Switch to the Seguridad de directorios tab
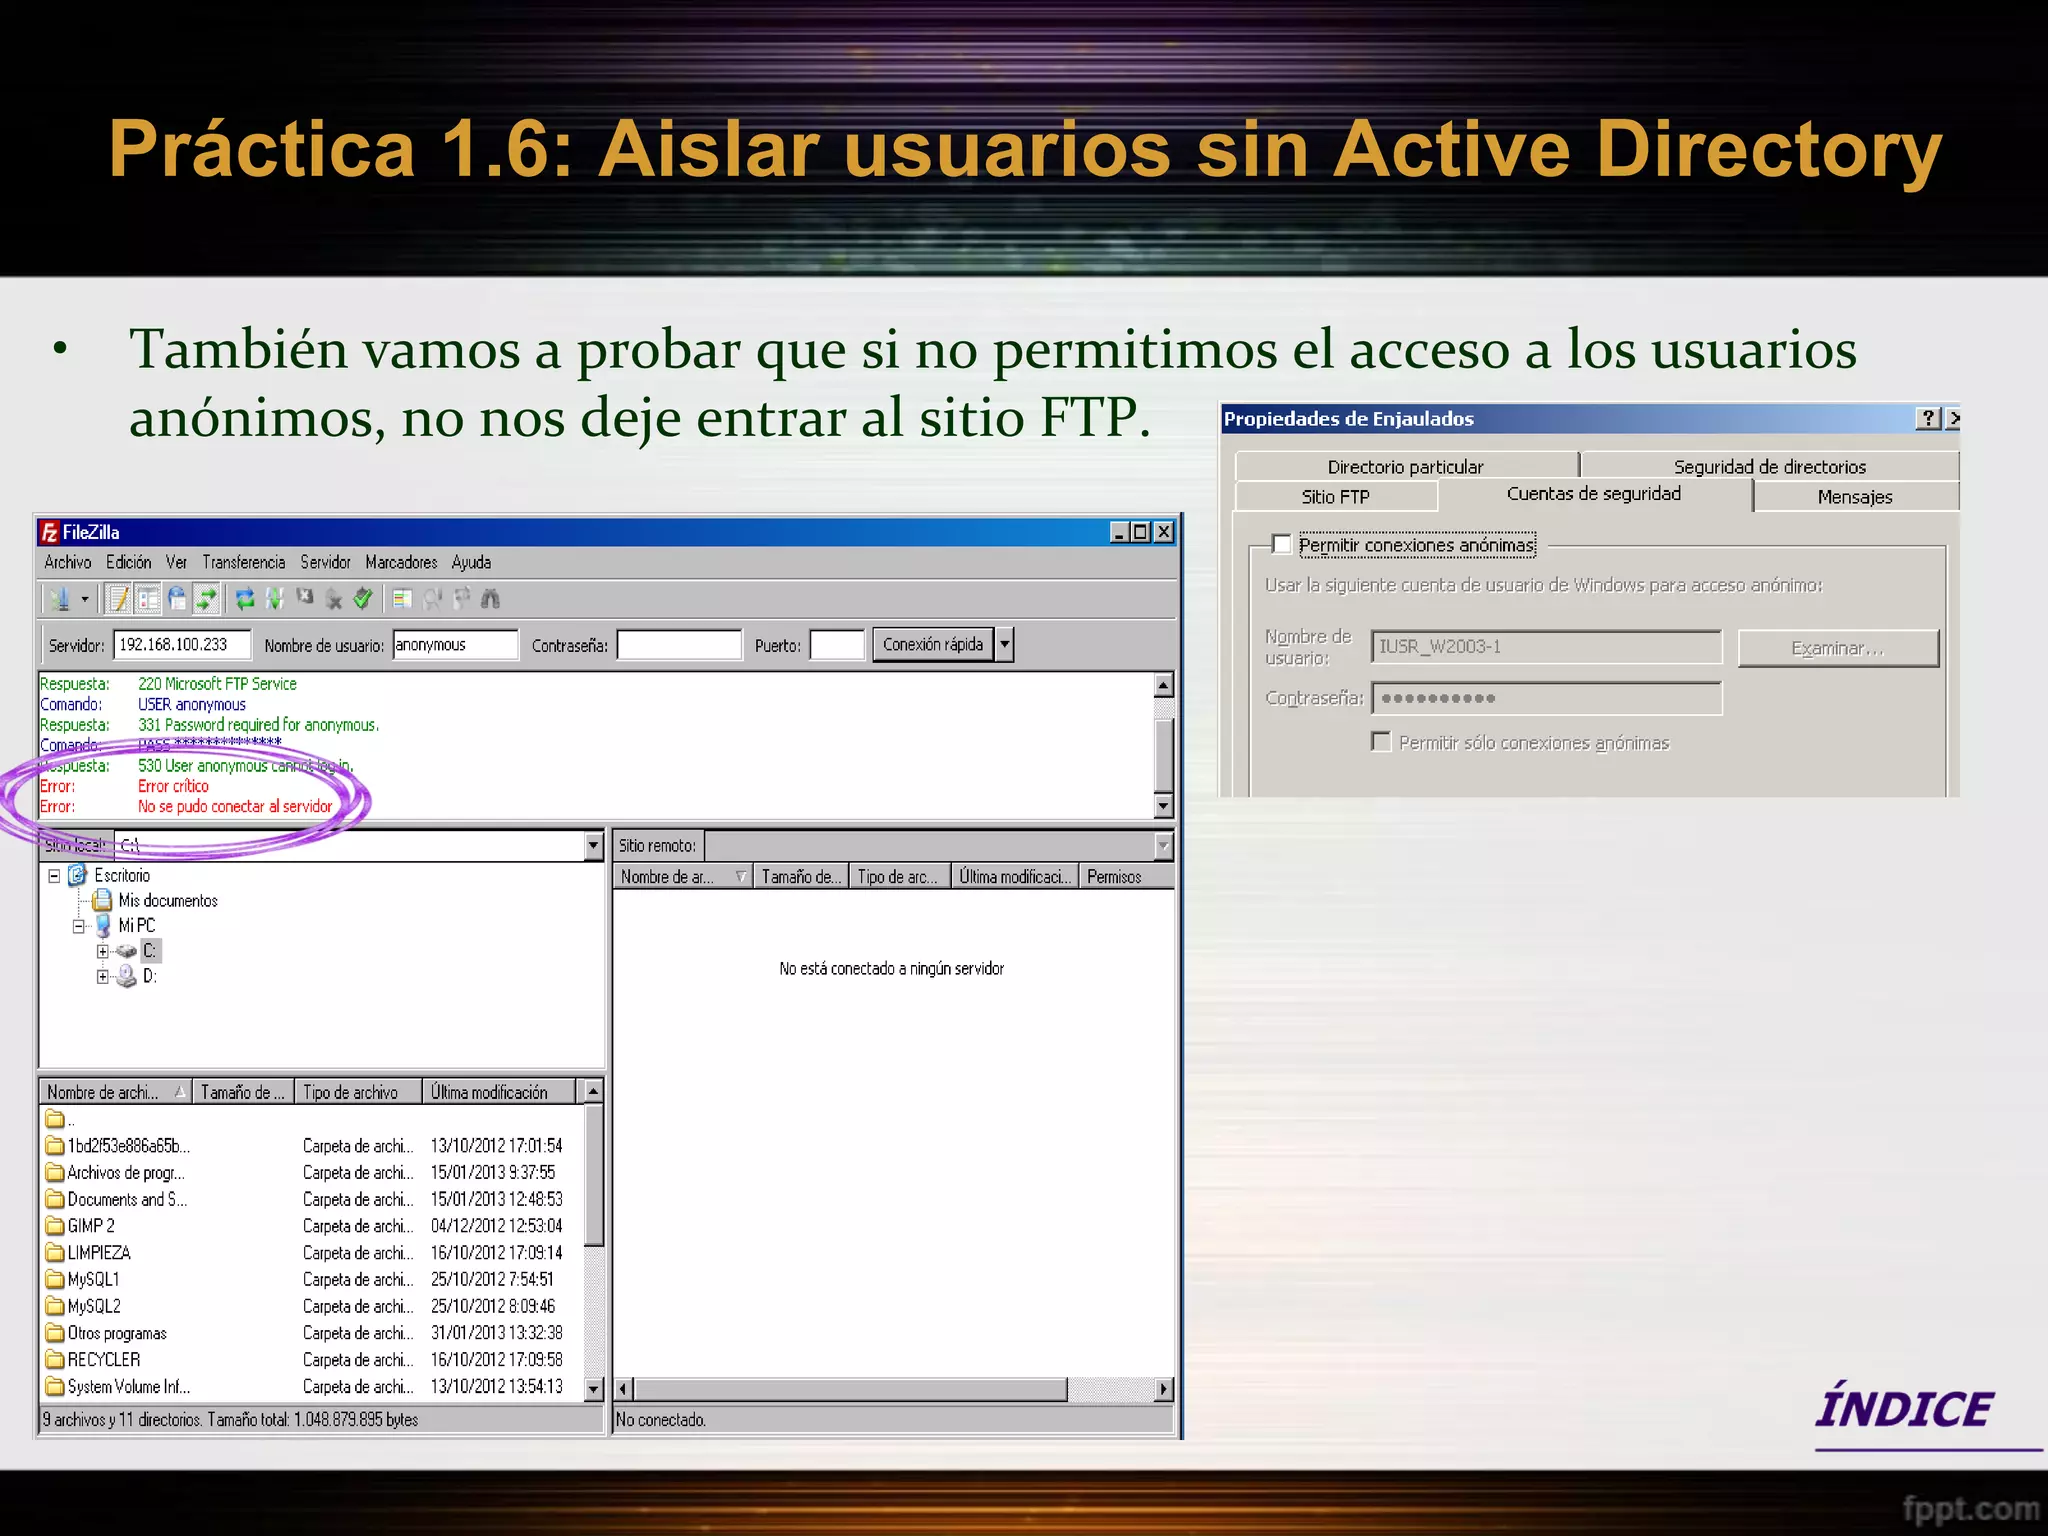Image resolution: width=2048 pixels, height=1536 pixels. pyautogui.click(x=1769, y=466)
